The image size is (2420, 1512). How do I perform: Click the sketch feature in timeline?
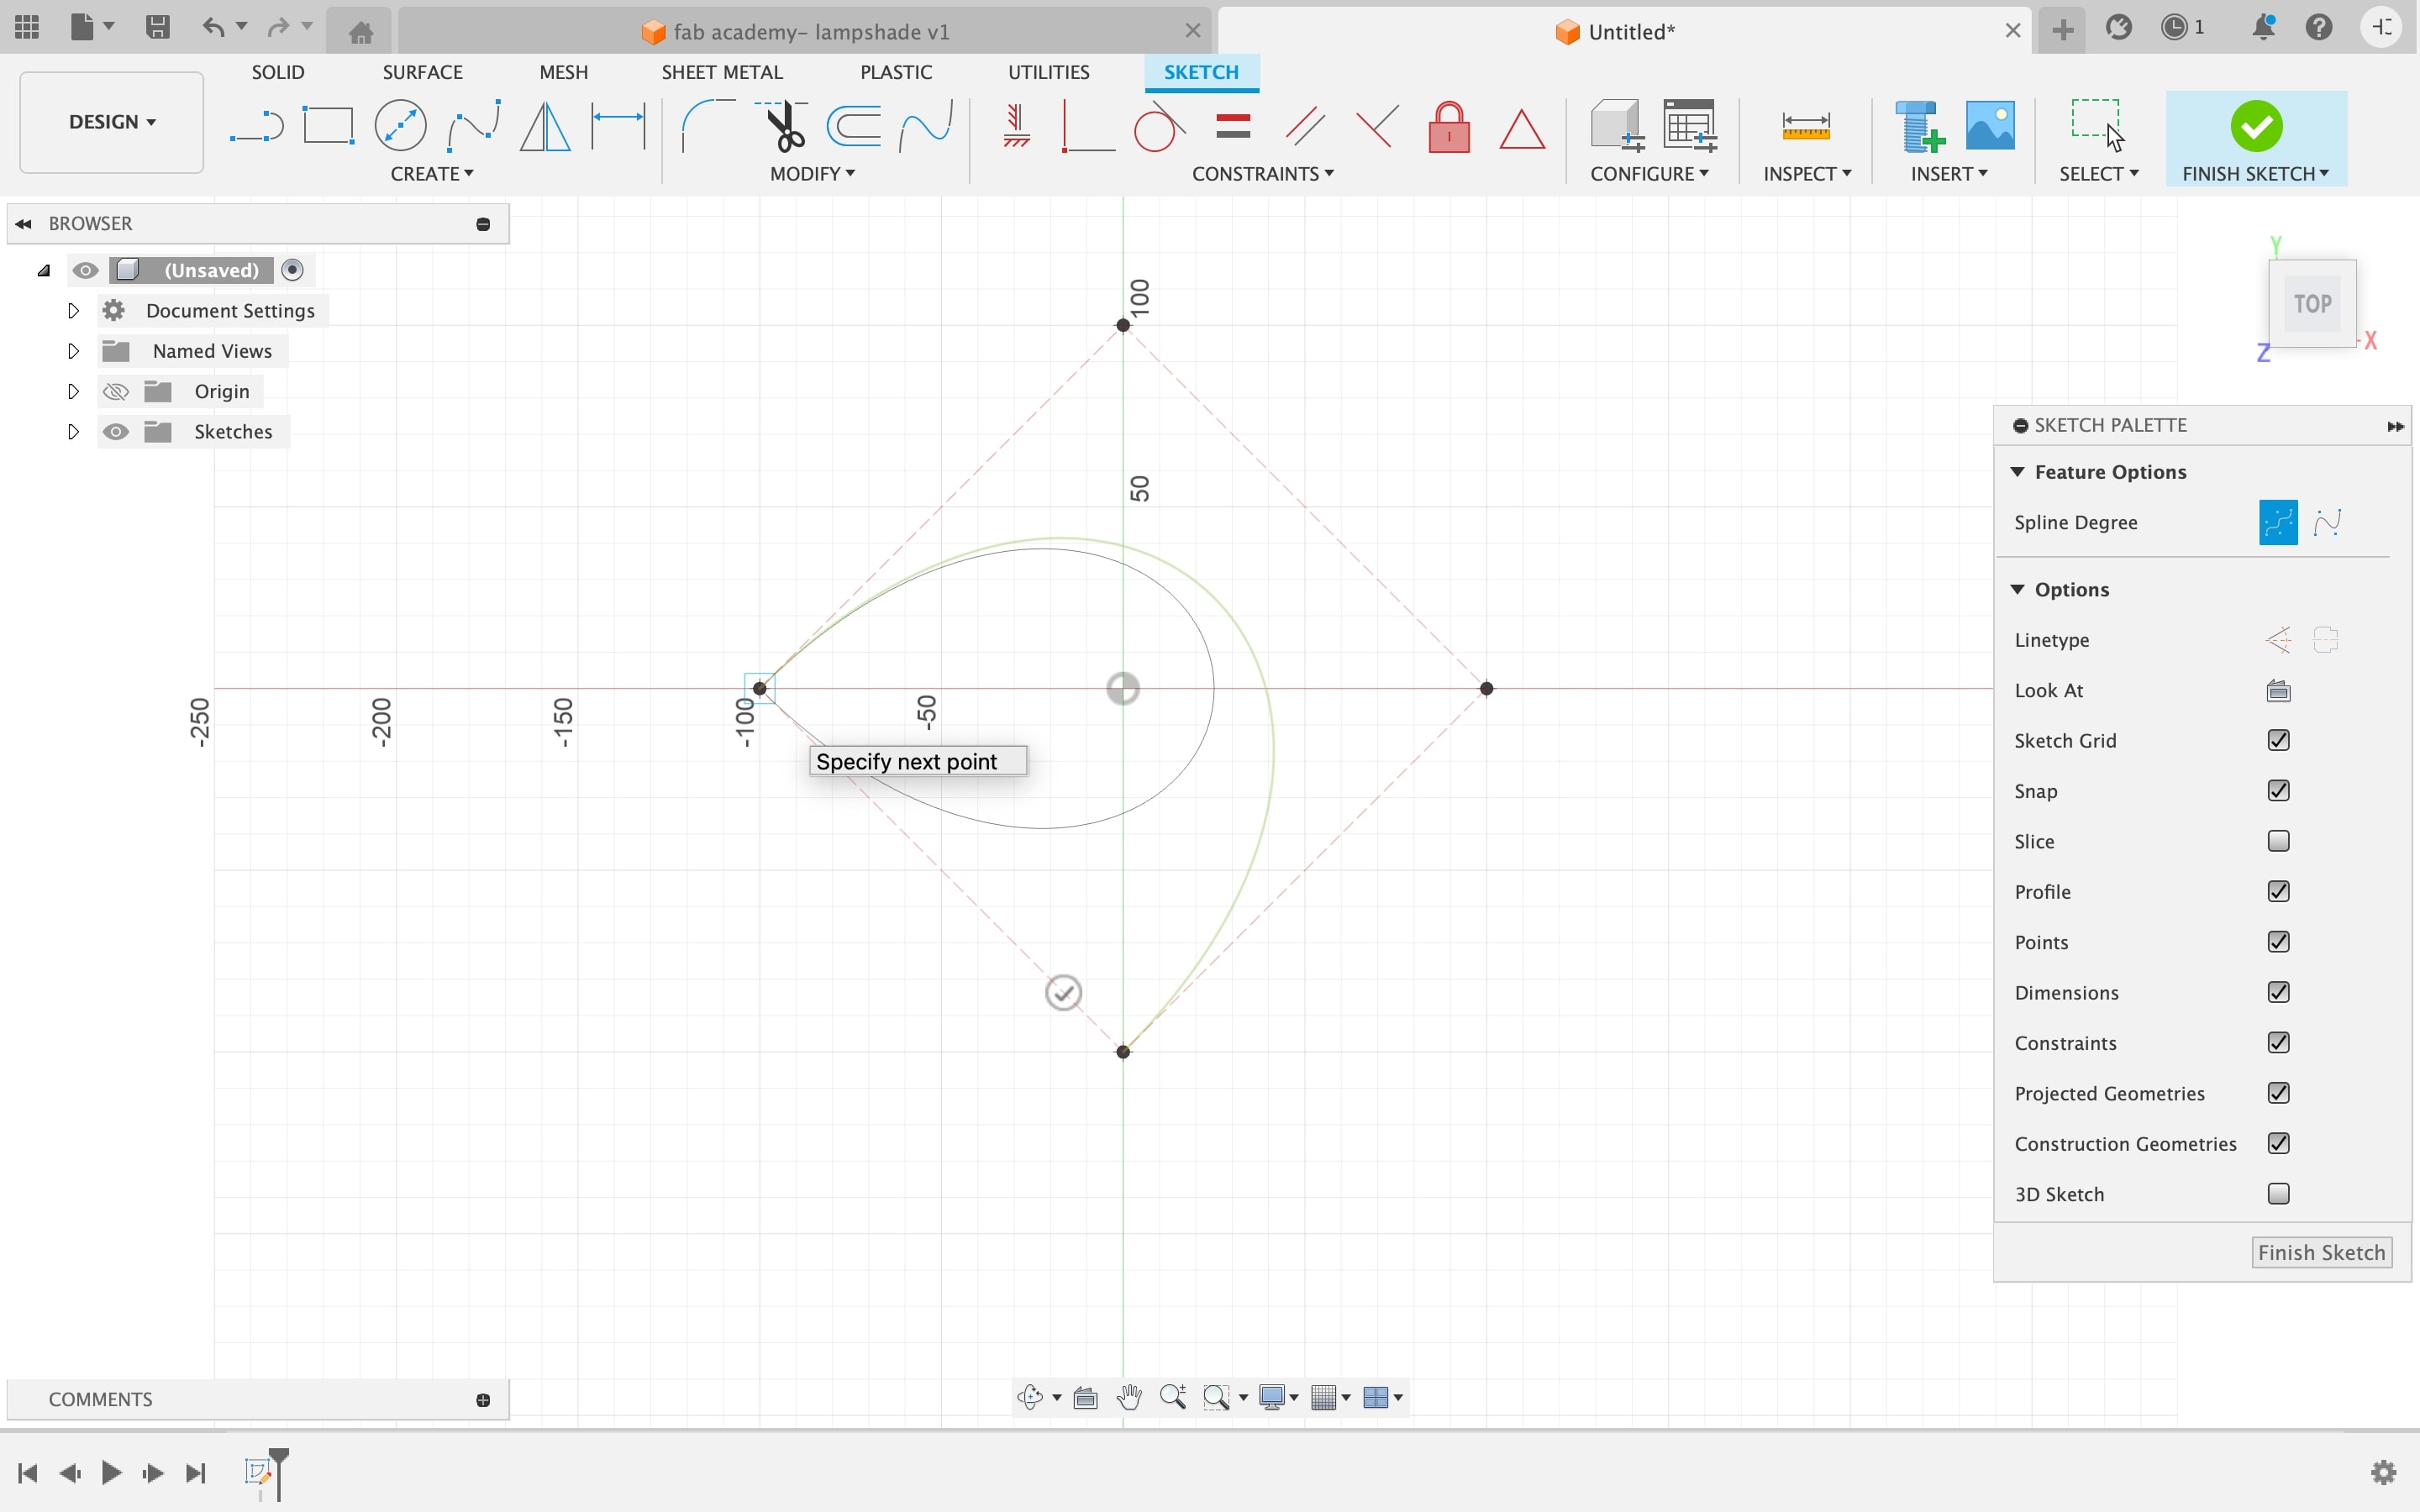pos(258,1471)
